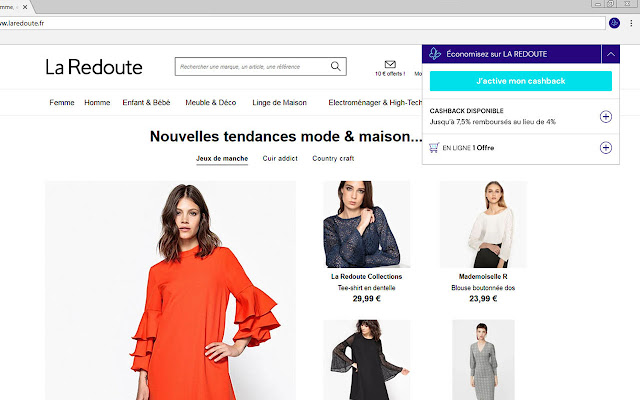Click the butterfly logo in cashback panel
The height and width of the screenshot is (400, 640).
435,54
